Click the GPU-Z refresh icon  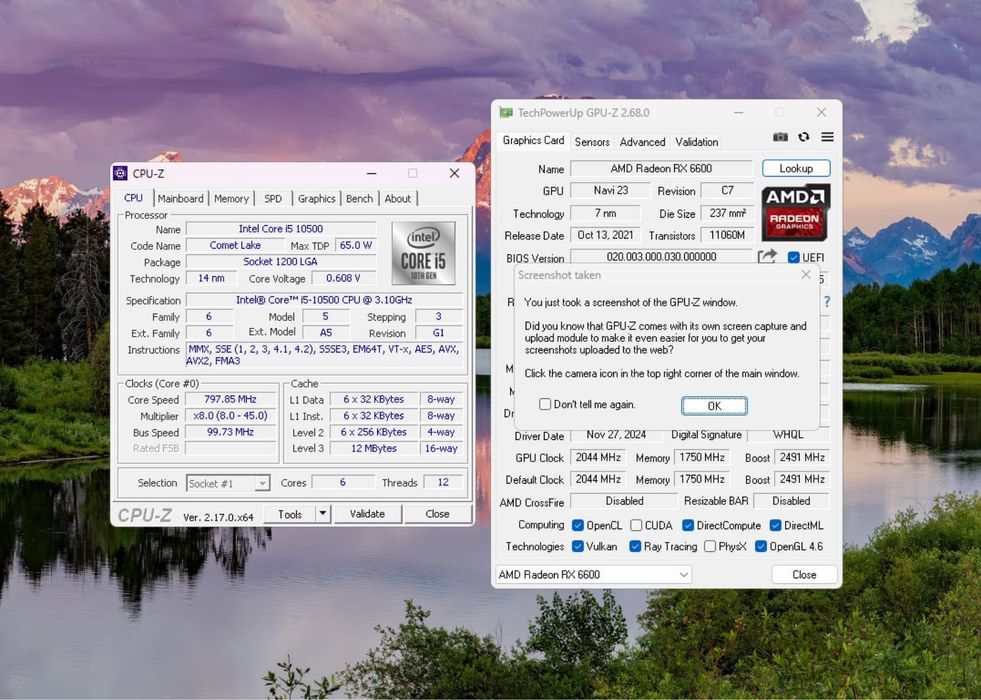coord(804,136)
